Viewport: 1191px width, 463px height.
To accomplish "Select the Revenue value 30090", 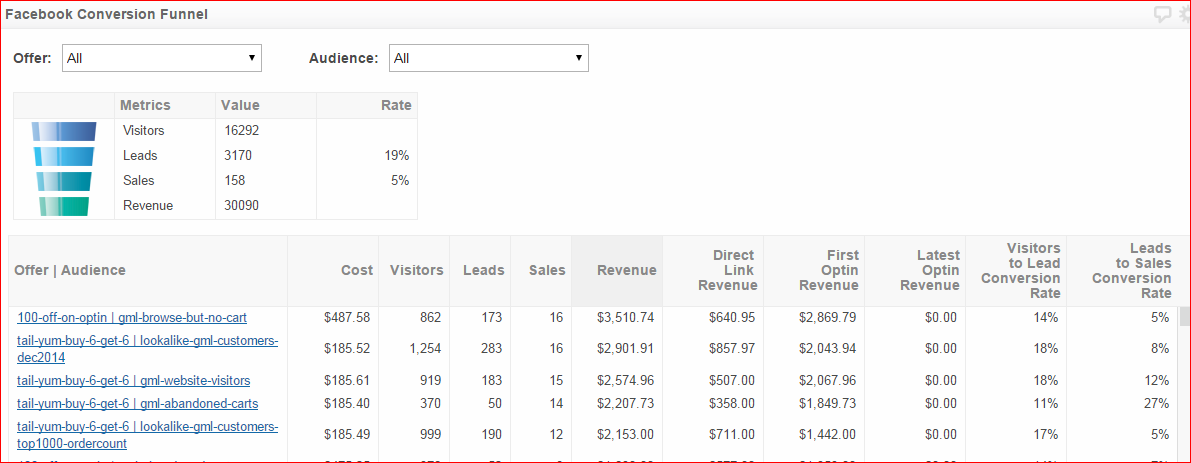I will point(242,206).
